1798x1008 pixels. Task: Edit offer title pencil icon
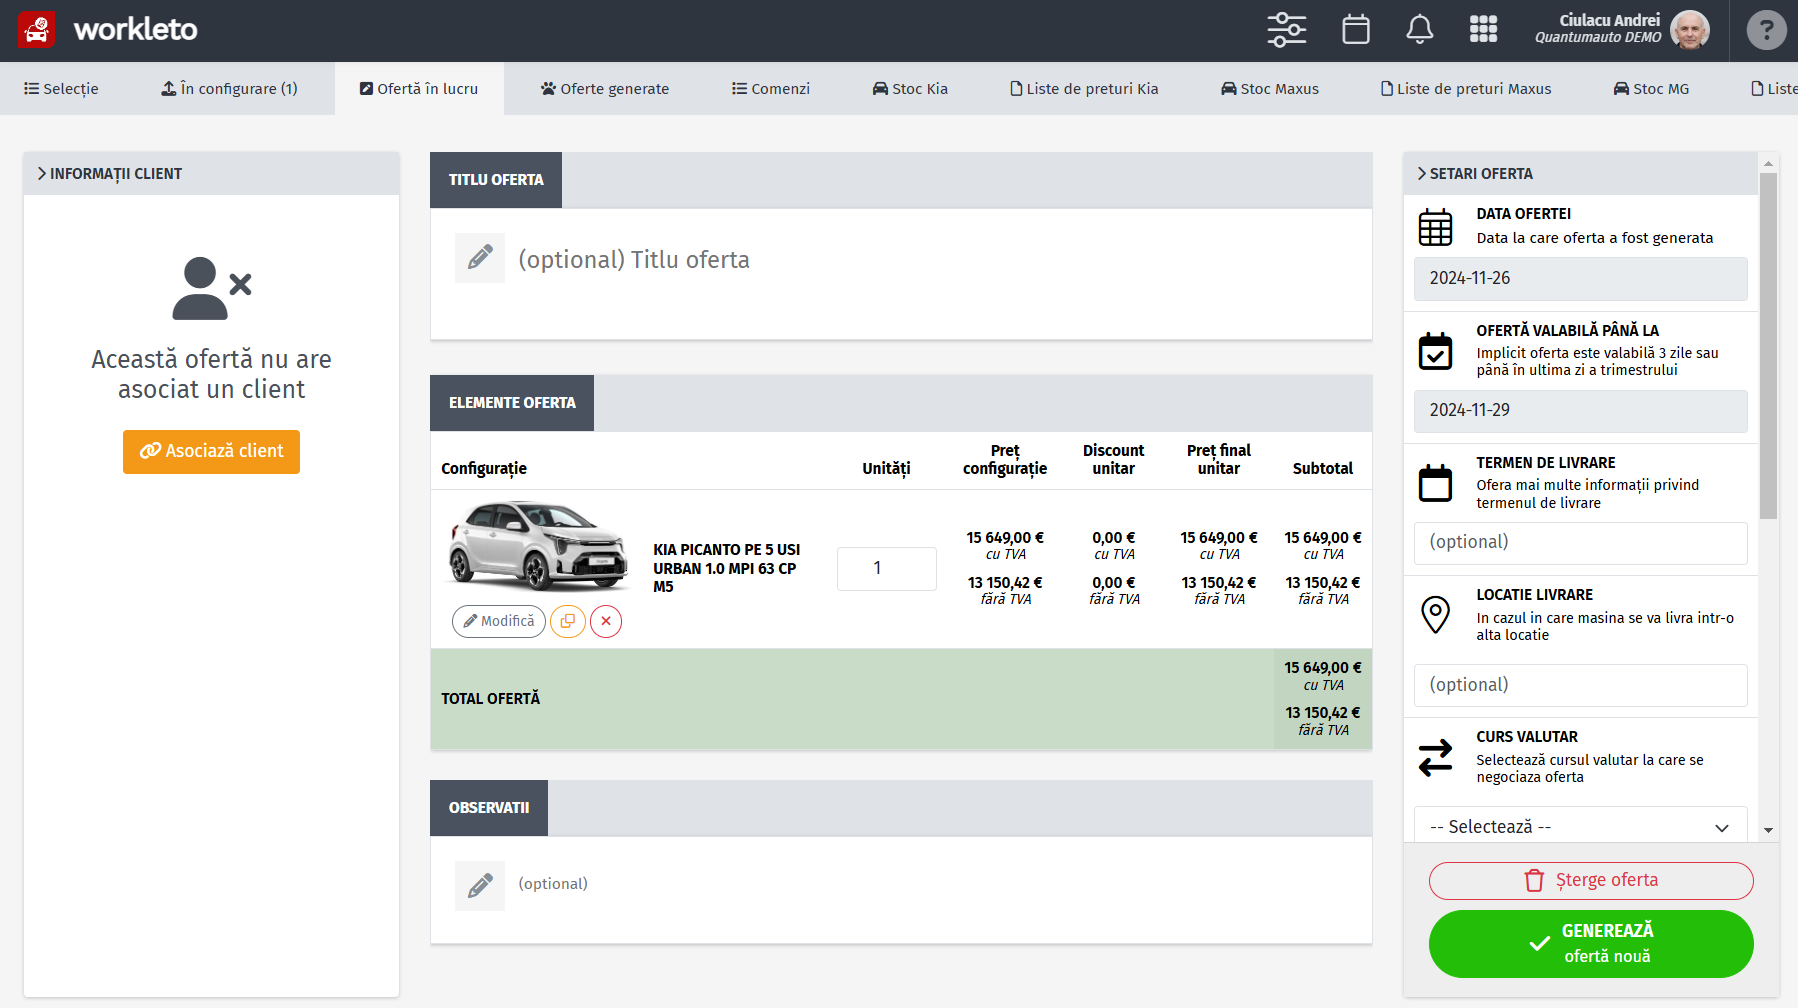pyautogui.click(x=480, y=258)
